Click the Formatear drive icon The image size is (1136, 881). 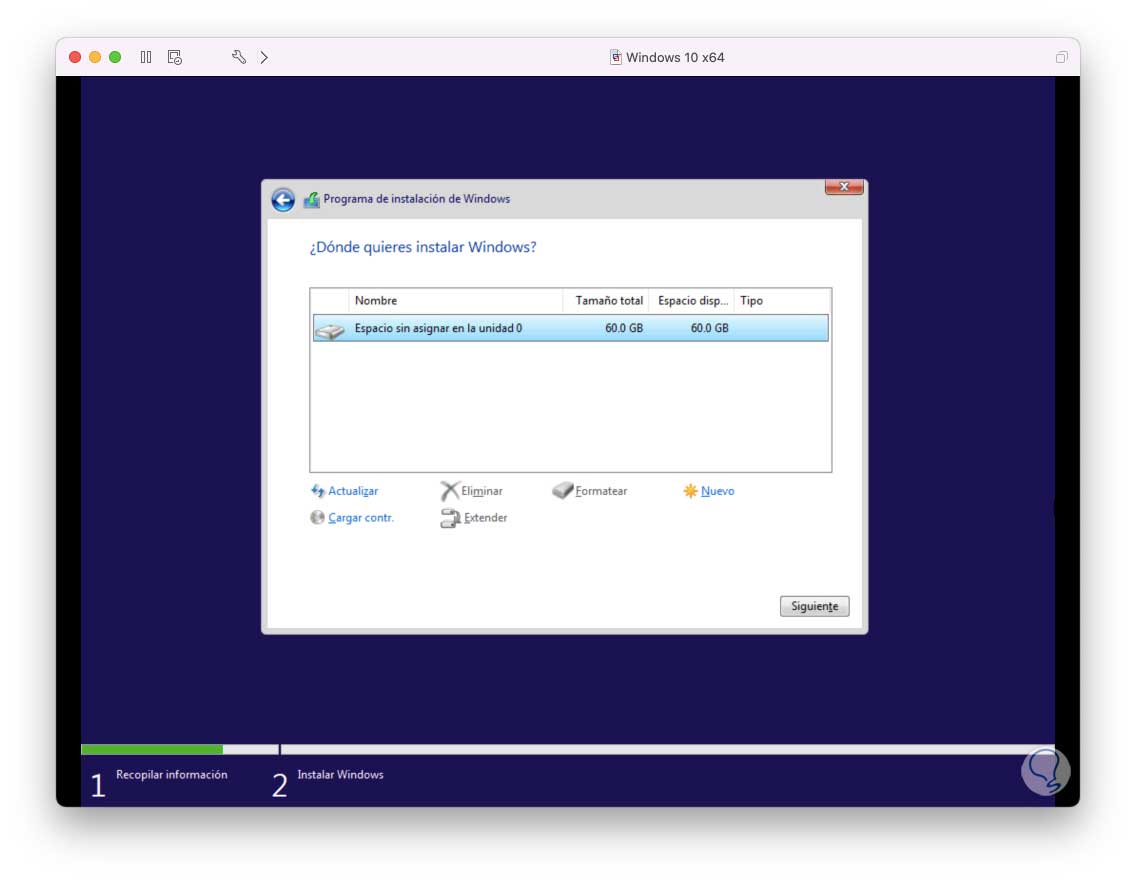[562, 491]
